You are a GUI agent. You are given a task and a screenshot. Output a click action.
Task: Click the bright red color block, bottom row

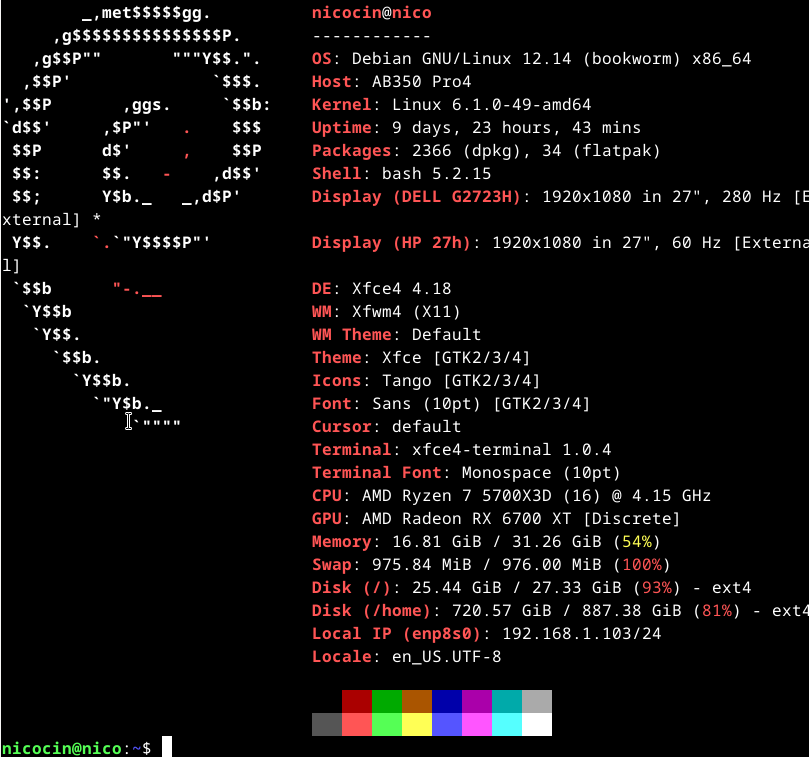point(357,724)
